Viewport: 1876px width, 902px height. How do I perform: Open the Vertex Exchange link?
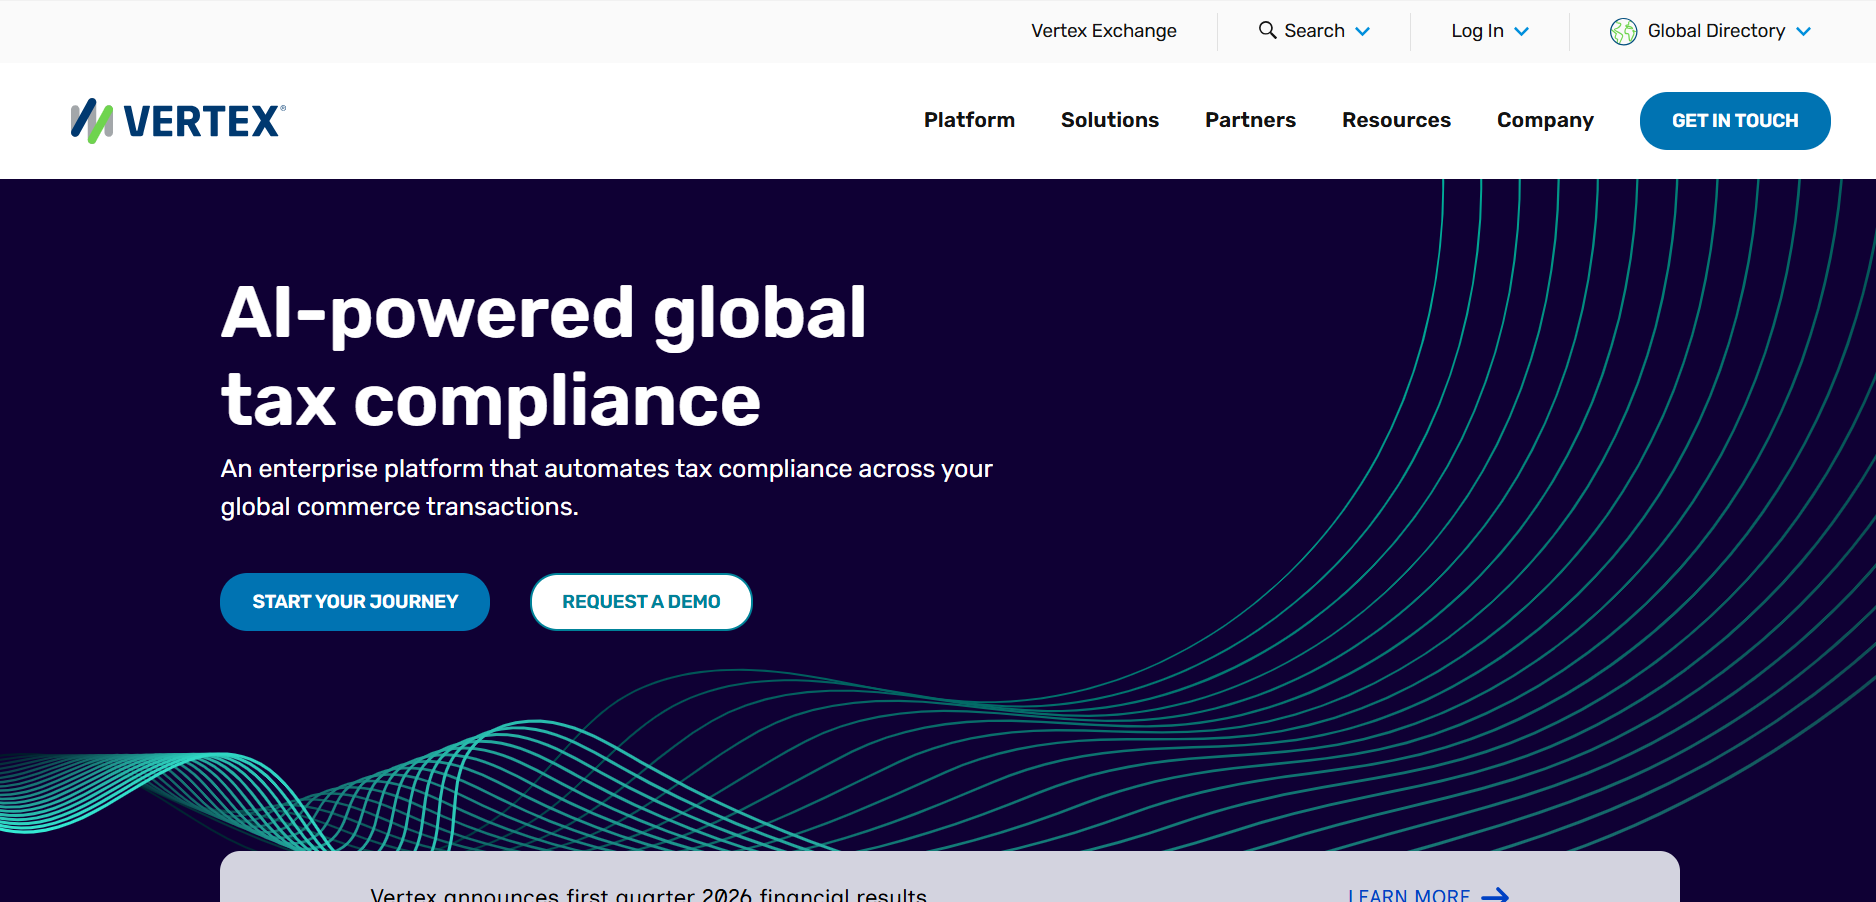pos(1104,31)
